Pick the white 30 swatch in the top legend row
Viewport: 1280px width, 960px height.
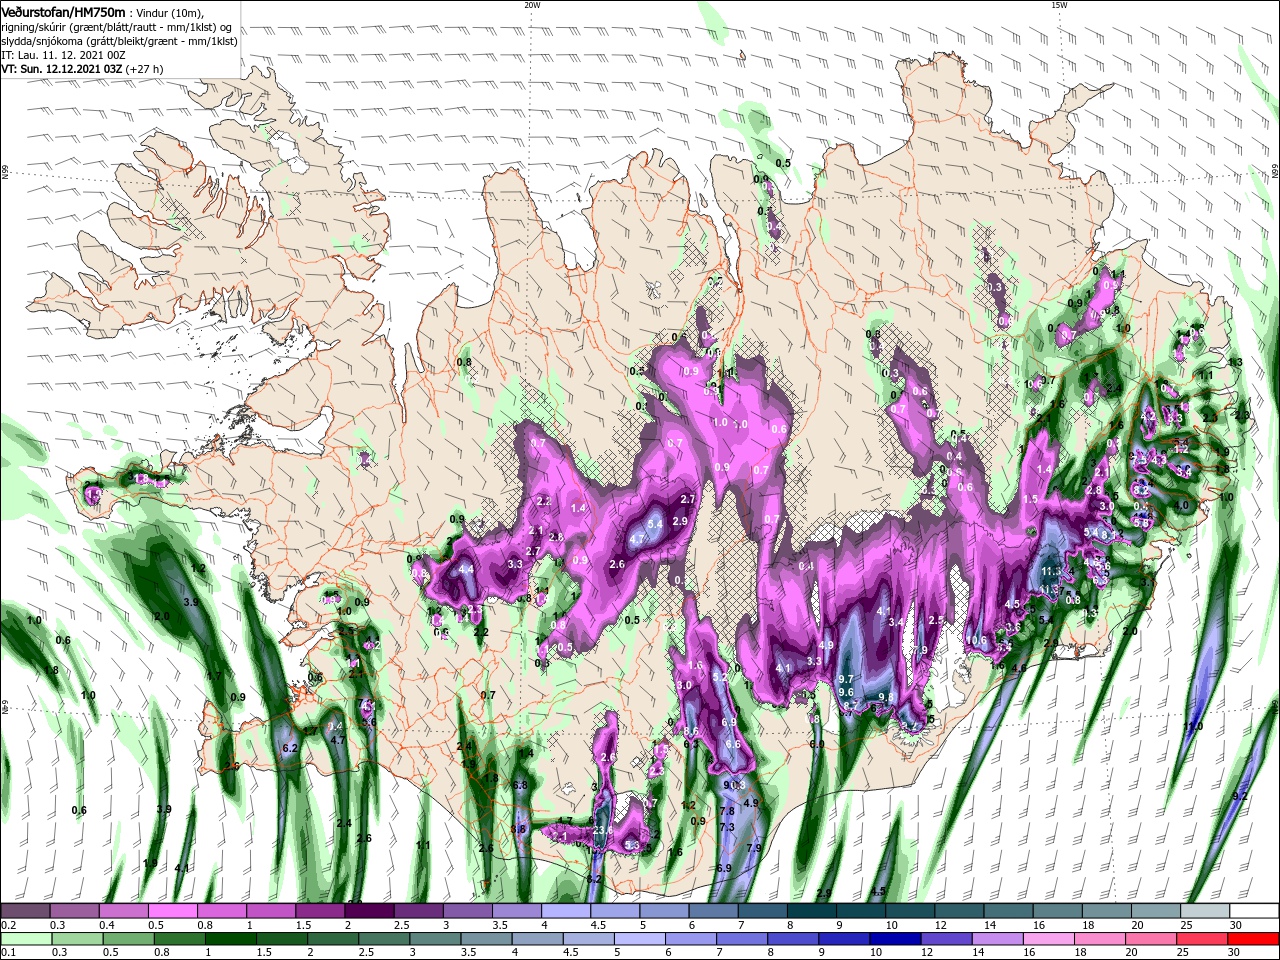[1253, 911]
